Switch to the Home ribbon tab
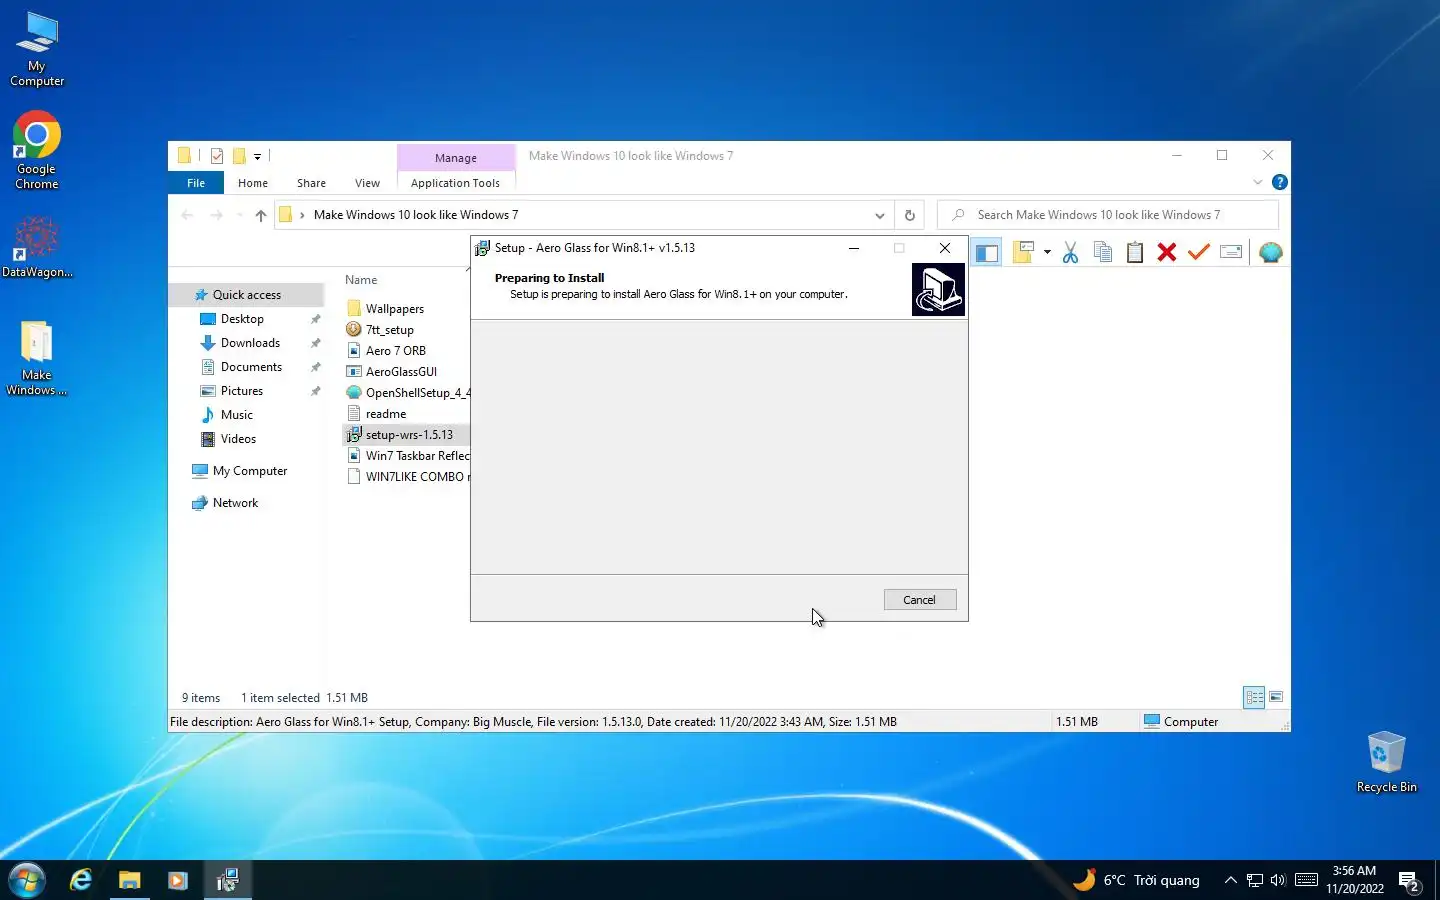Screen dimensions: 1440x900 coord(253,183)
